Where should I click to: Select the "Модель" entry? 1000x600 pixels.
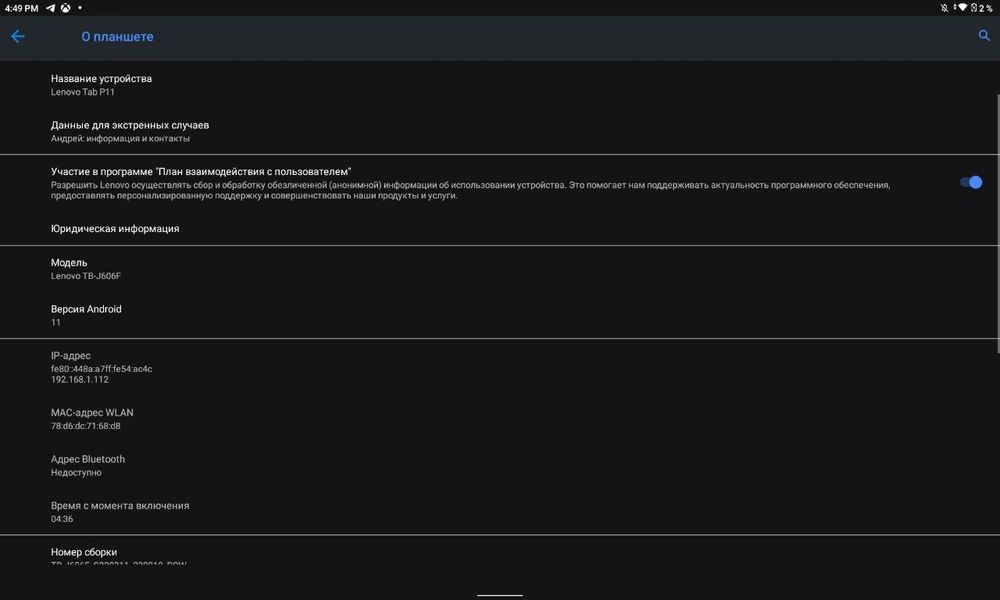[500, 268]
